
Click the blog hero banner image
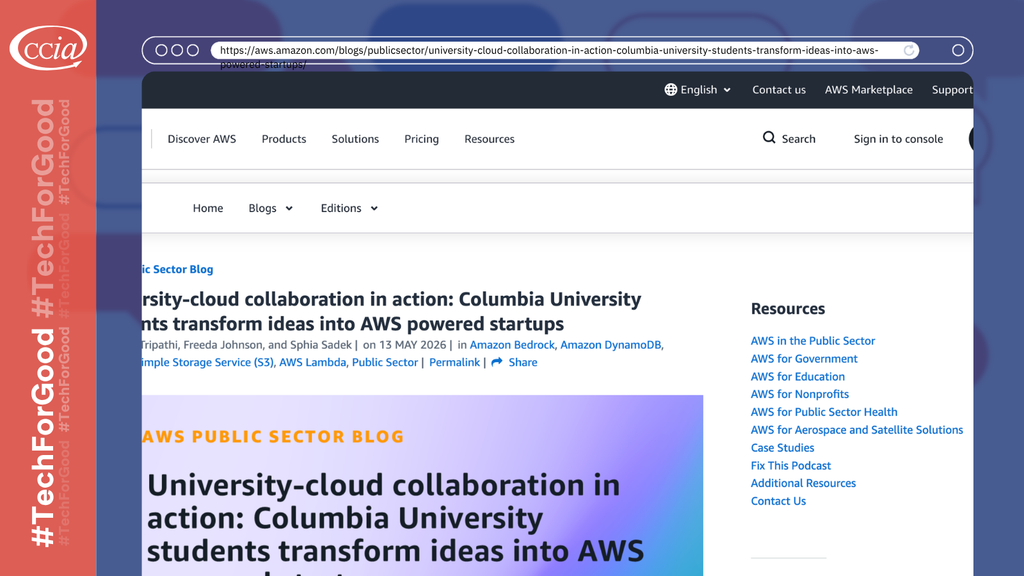pos(423,485)
